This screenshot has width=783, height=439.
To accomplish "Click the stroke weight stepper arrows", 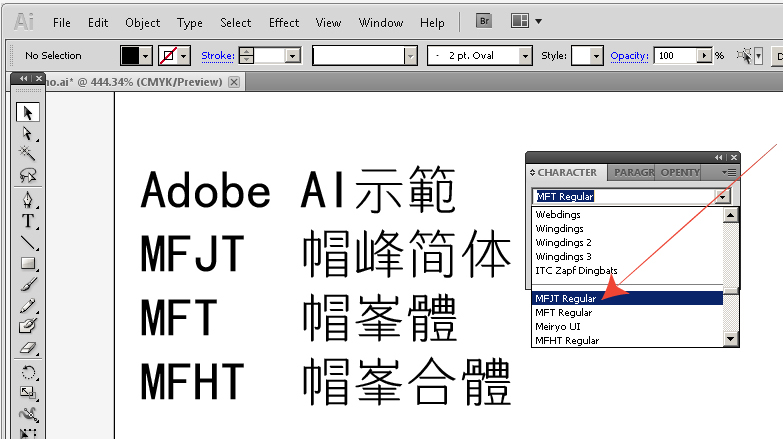I will pos(246,55).
